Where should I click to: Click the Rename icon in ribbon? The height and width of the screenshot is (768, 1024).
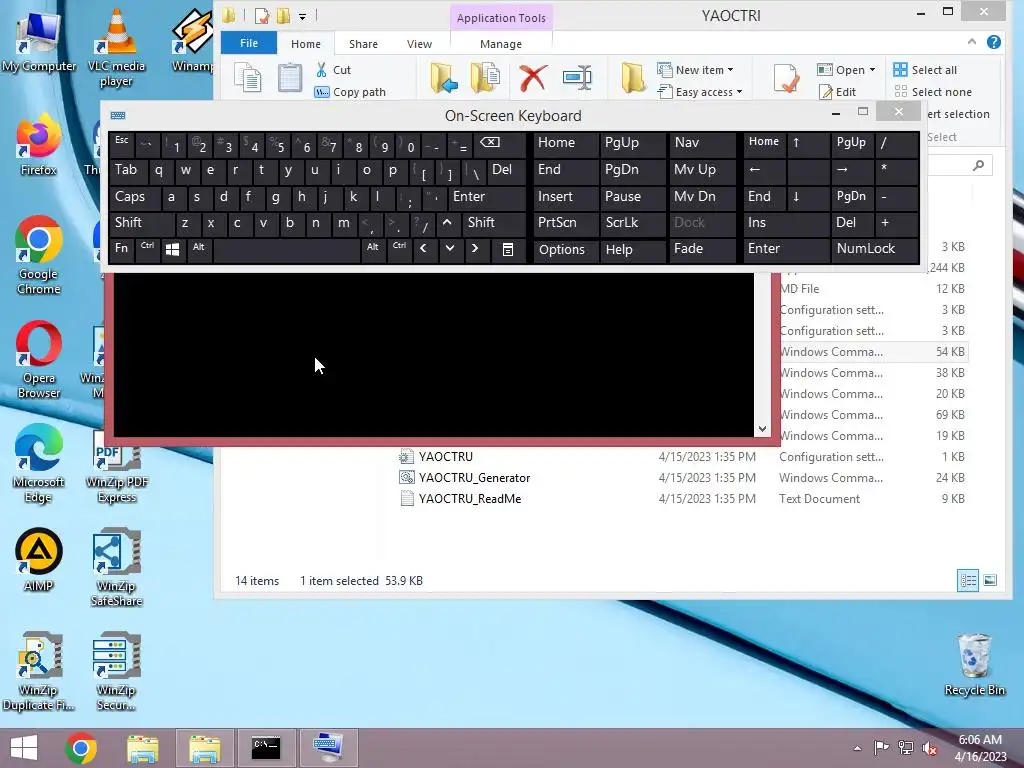point(577,78)
